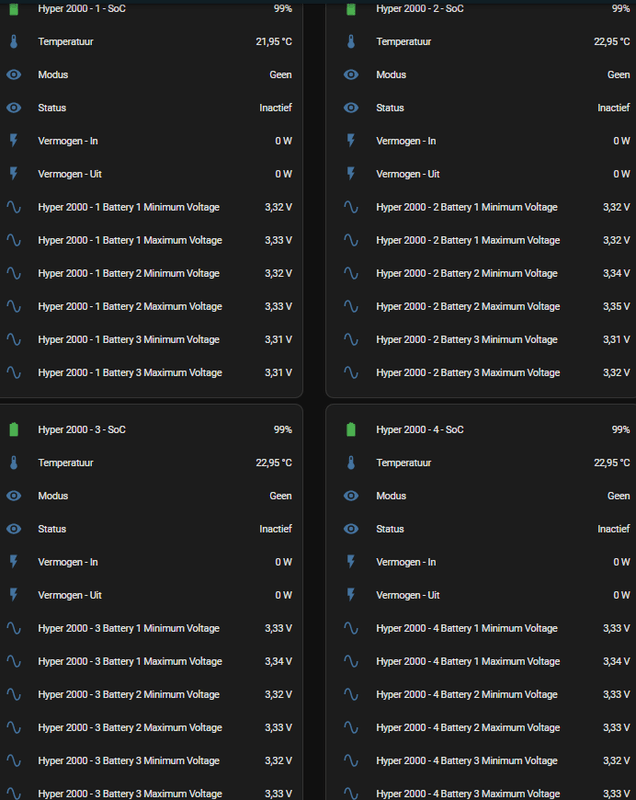636x800 pixels.
Task: Click the 3,35 V value of Hyper 2000 - 2 Battery 2
Action: click(x=616, y=306)
